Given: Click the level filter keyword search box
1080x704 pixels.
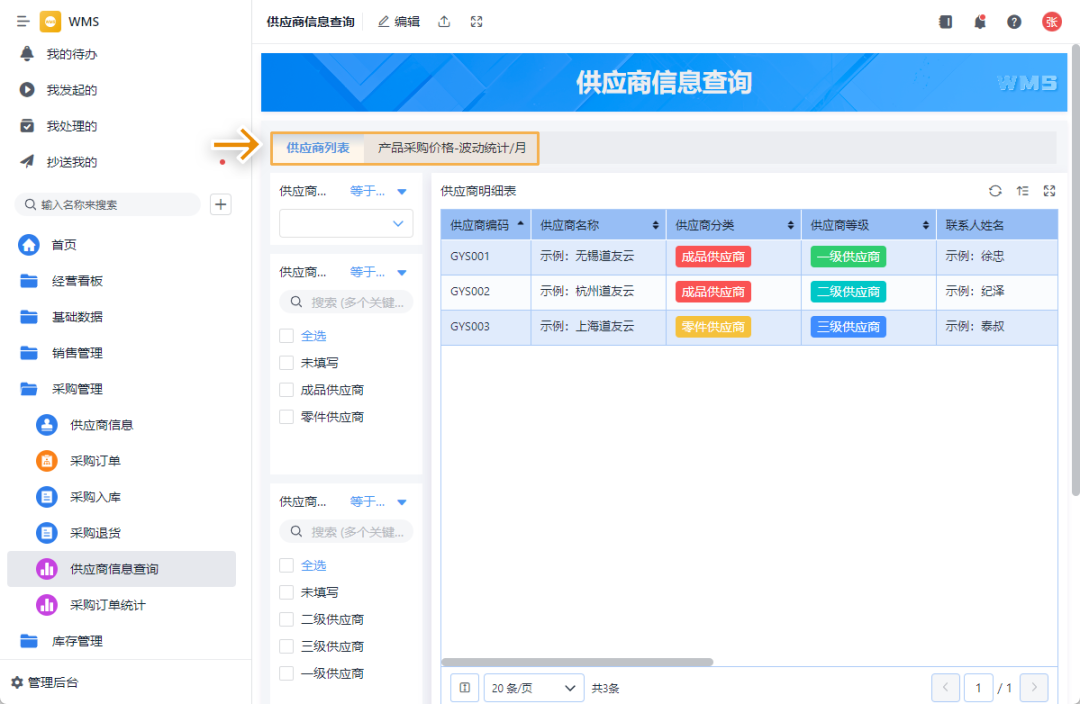Looking at the screenshot, I should click(x=346, y=531).
